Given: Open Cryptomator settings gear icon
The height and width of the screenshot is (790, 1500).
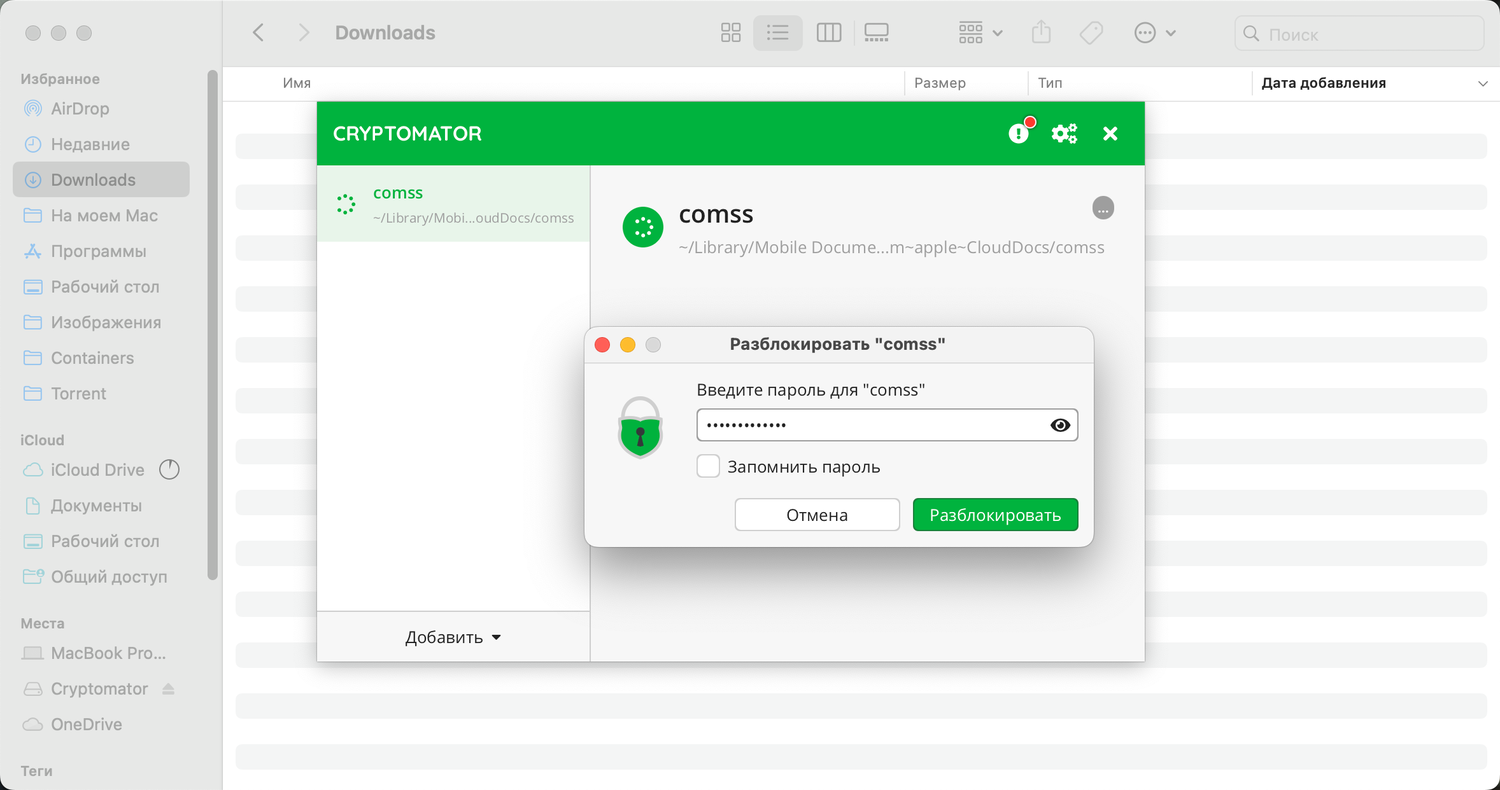Looking at the screenshot, I should 1064,133.
